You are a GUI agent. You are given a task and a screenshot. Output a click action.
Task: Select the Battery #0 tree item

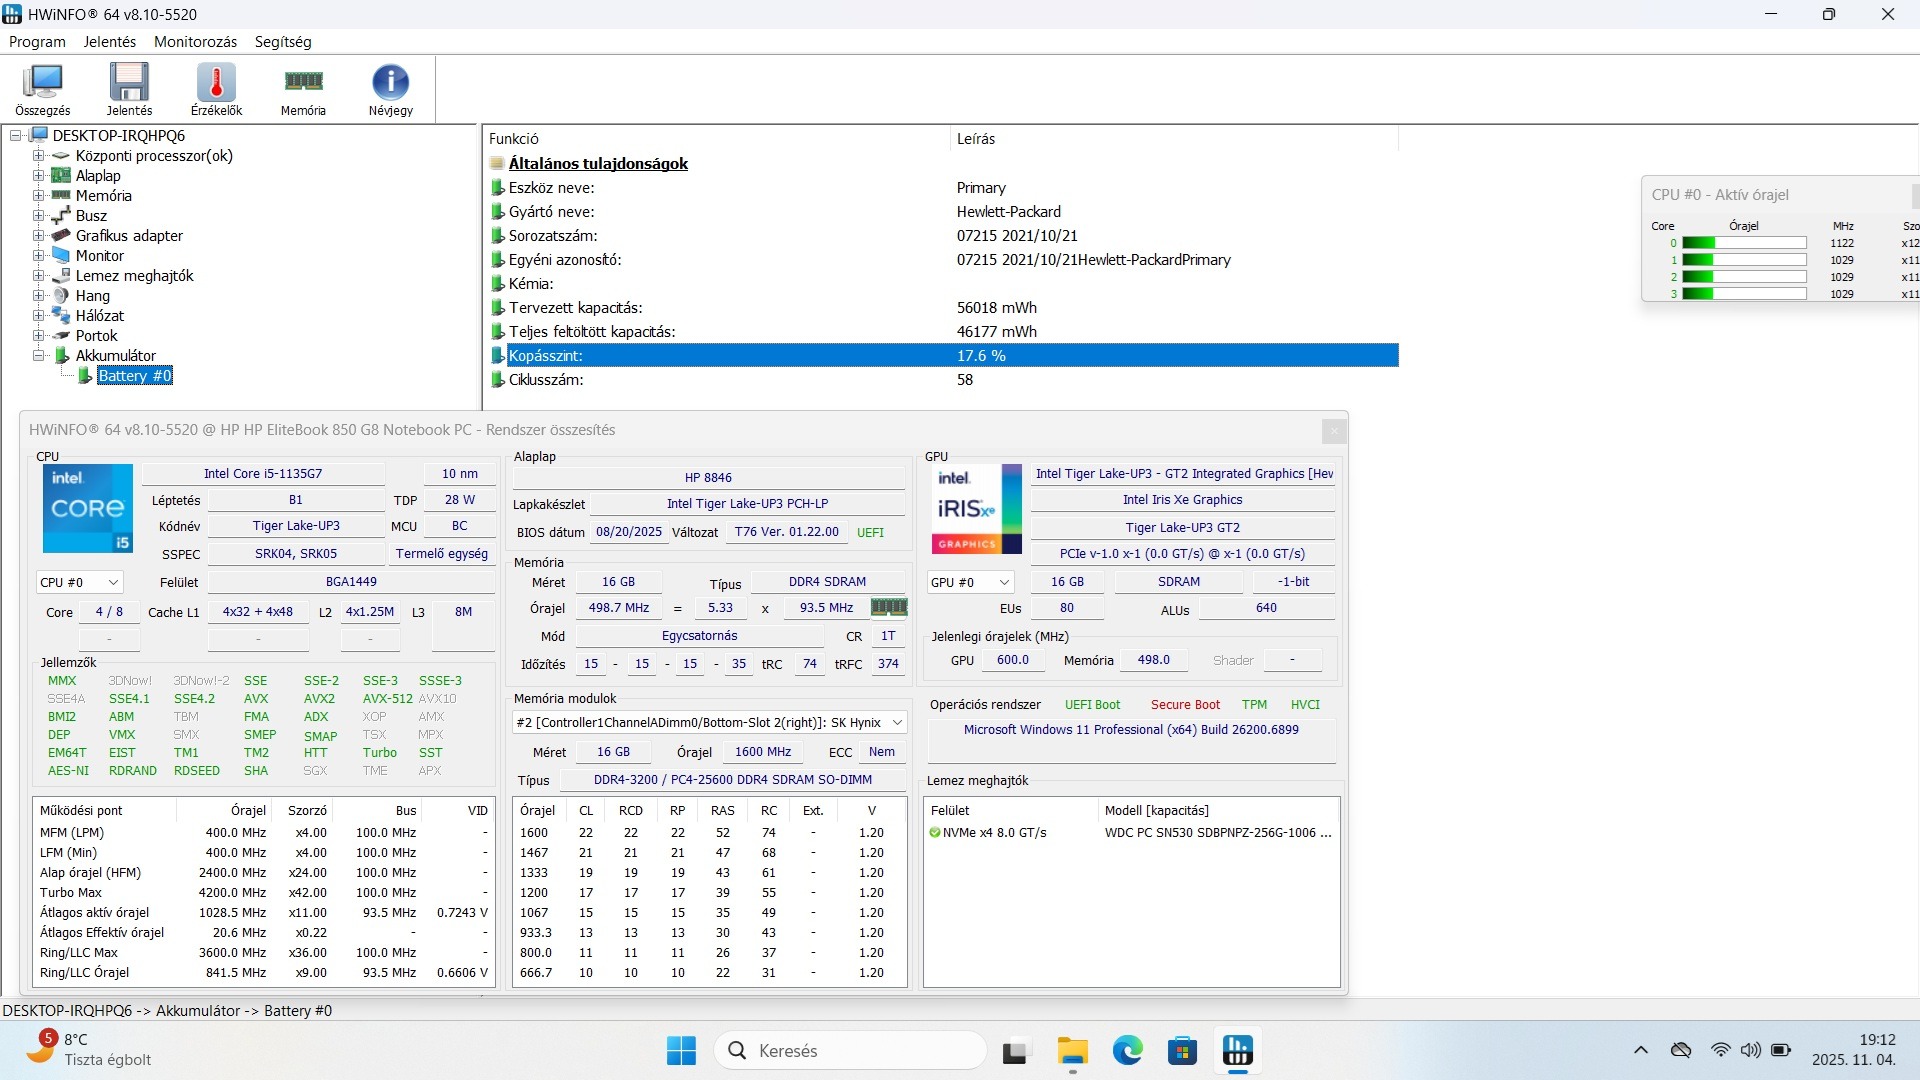tap(134, 376)
